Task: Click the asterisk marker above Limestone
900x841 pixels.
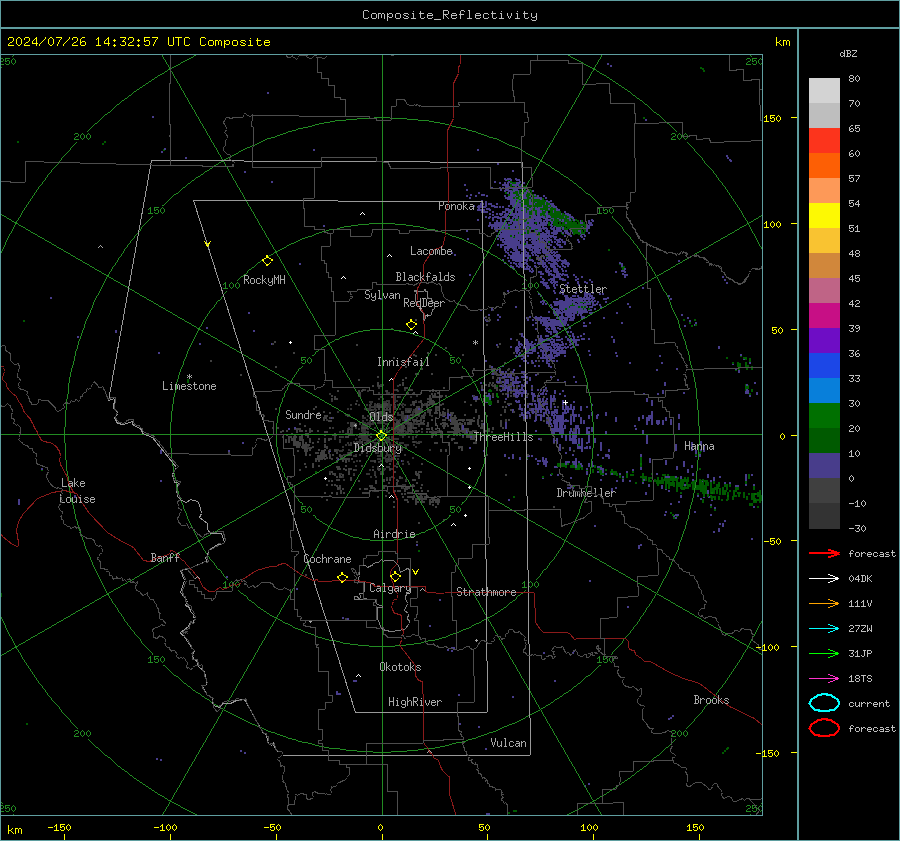Action: click(x=189, y=377)
